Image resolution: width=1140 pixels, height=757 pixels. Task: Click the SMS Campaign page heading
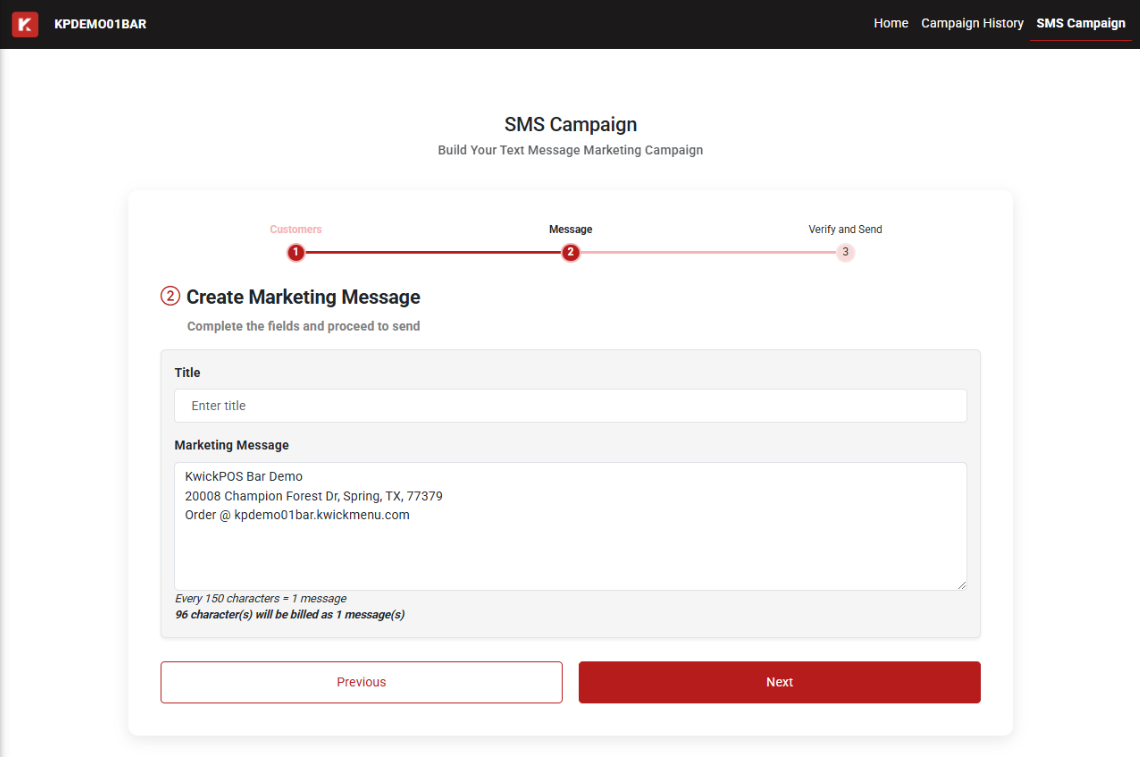click(x=571, y=124)
